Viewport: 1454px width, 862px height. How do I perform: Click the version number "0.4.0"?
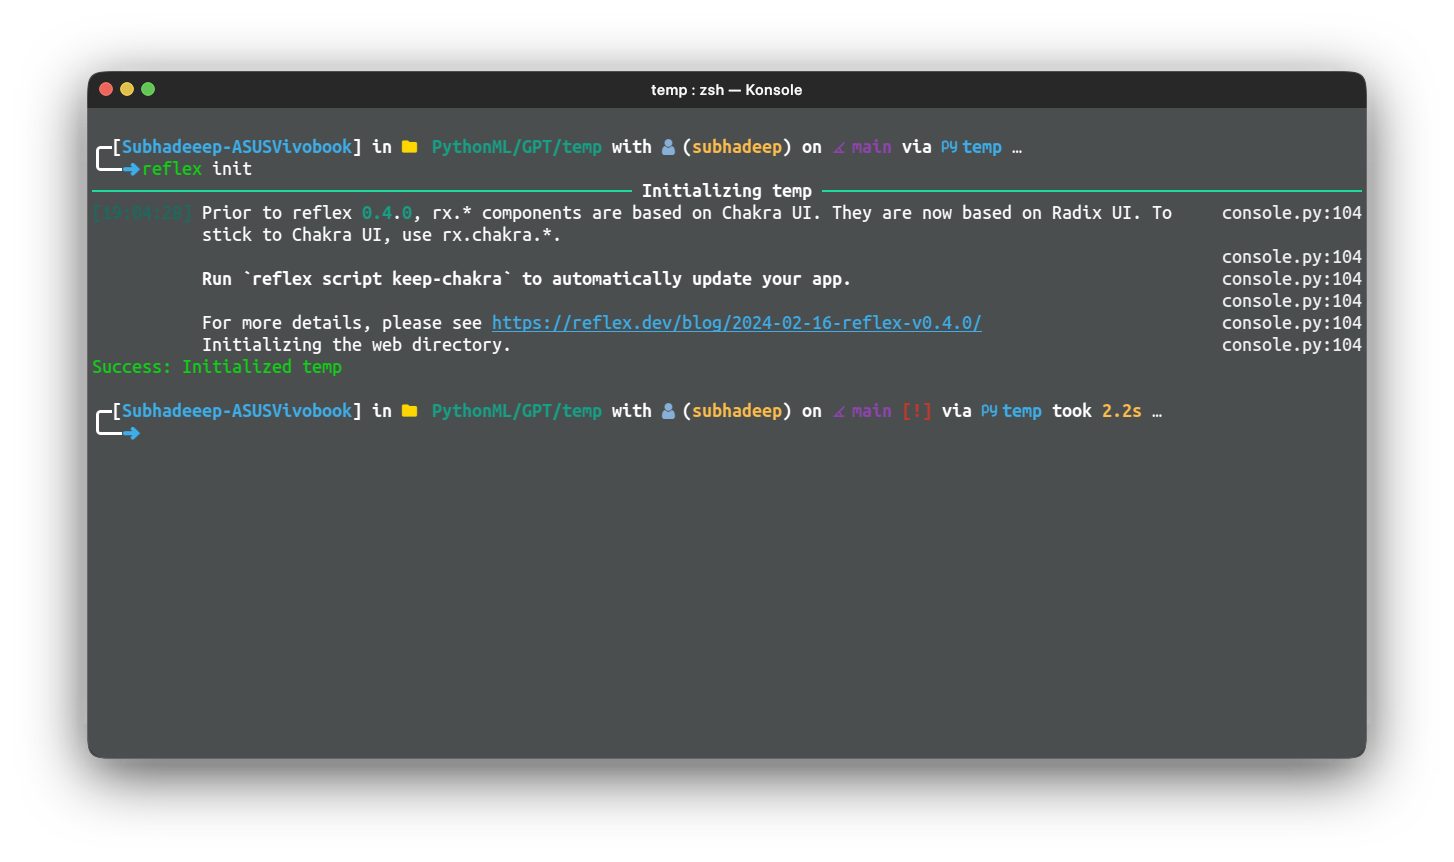(387, 213)
